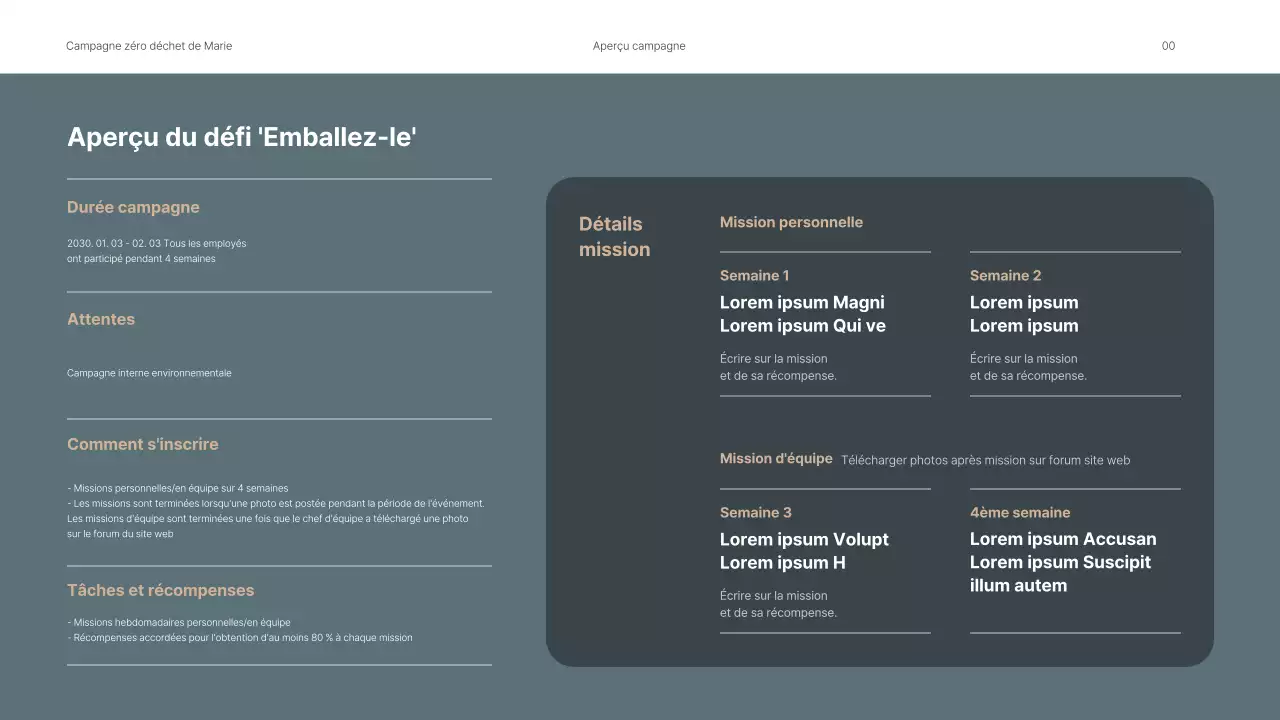Screen dimensions: 1280x720
Task: Click the header text 'Campagne zéro déchet de Marie'
Action: (149, 46)
